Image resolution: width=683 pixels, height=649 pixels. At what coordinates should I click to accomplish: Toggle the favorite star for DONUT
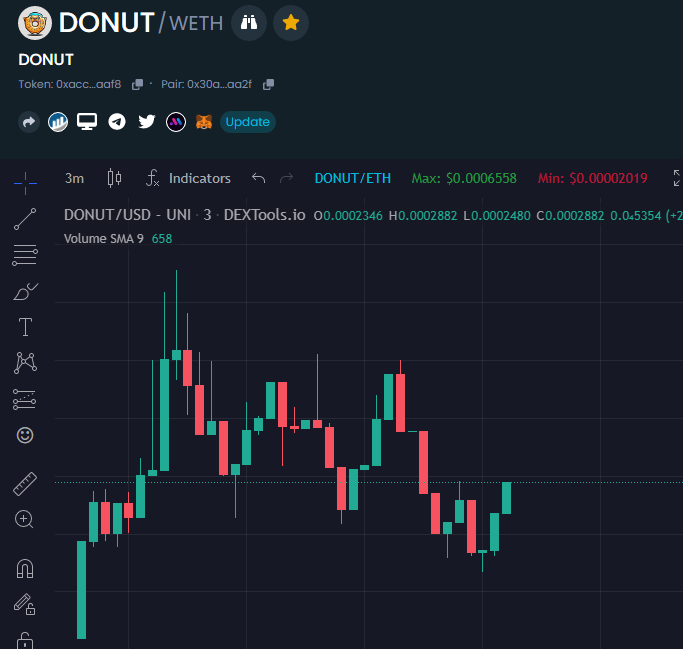click(x=291, y=23)
